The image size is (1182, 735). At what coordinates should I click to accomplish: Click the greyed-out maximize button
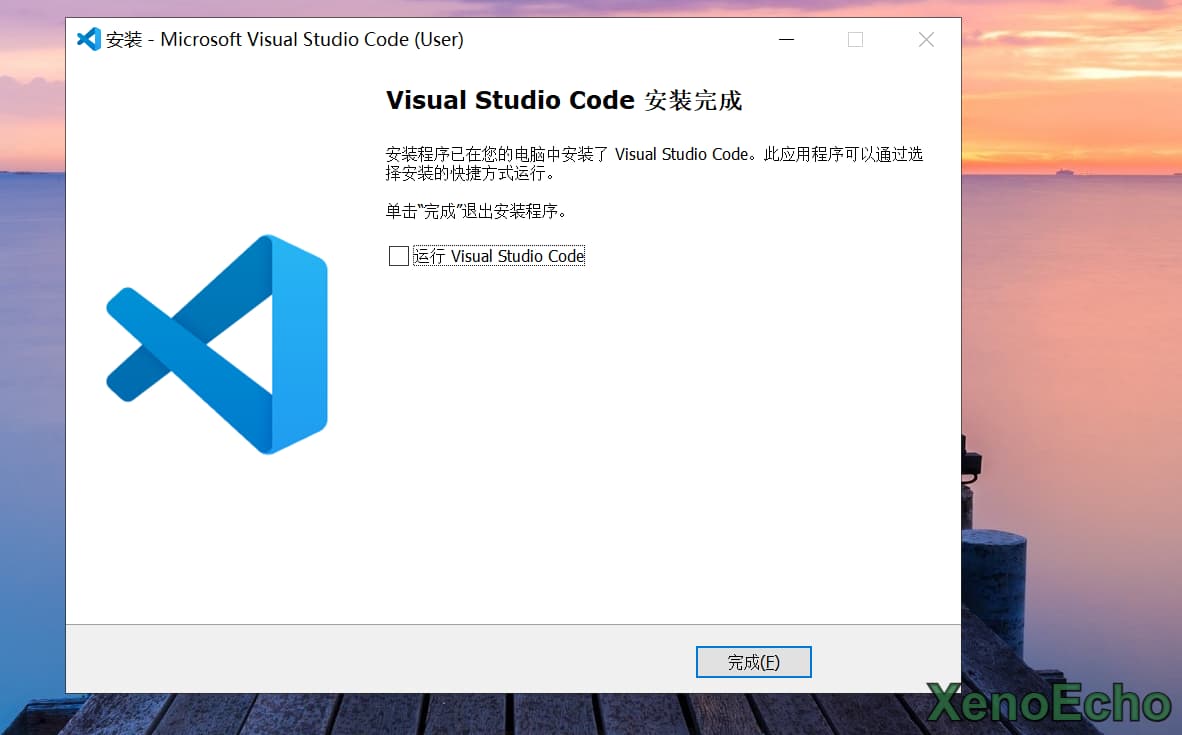[x=855, y=40]
